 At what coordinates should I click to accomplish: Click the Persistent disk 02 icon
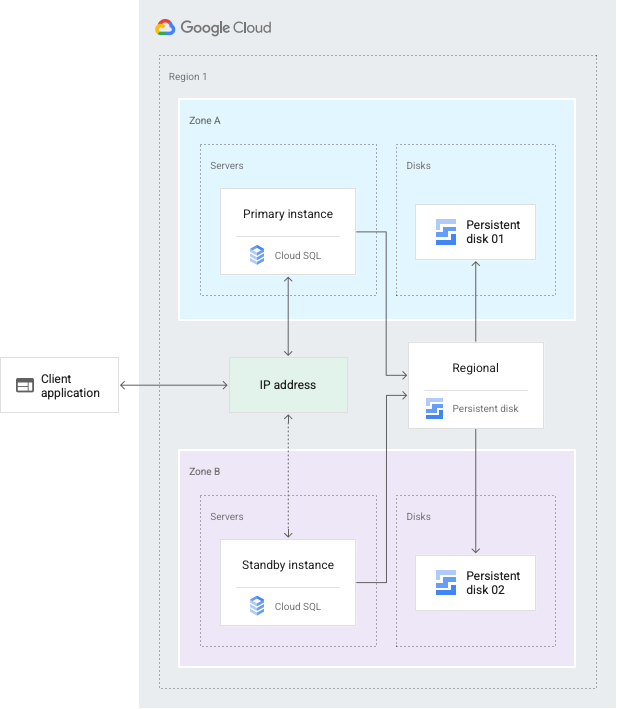point(446,583)
